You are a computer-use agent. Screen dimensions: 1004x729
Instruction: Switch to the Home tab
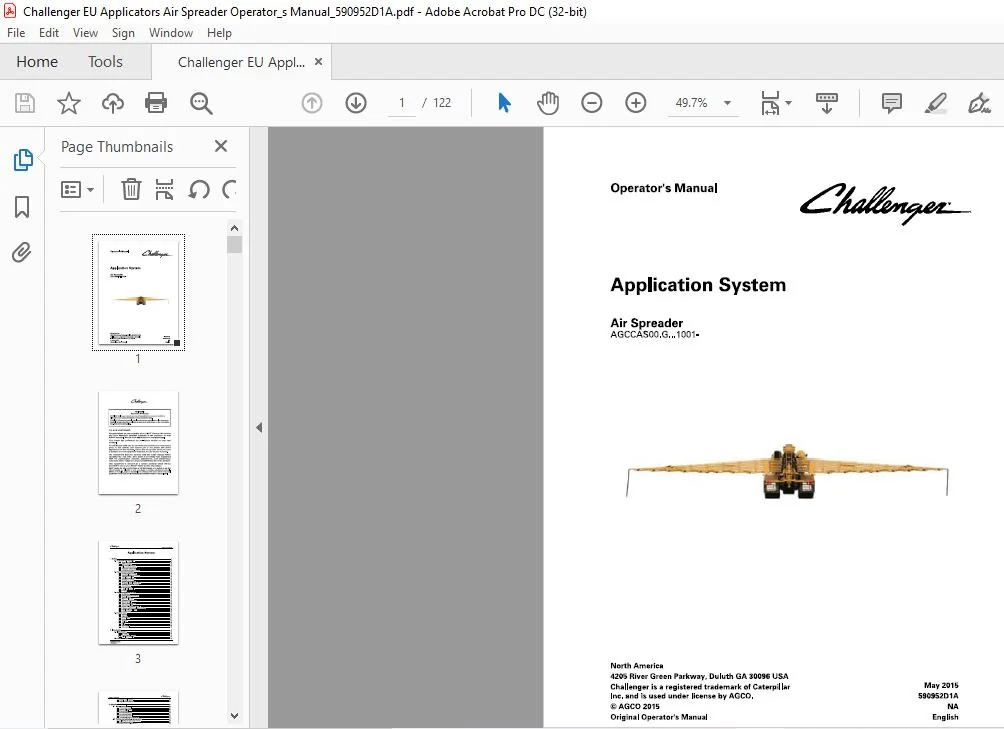[37, 61]
